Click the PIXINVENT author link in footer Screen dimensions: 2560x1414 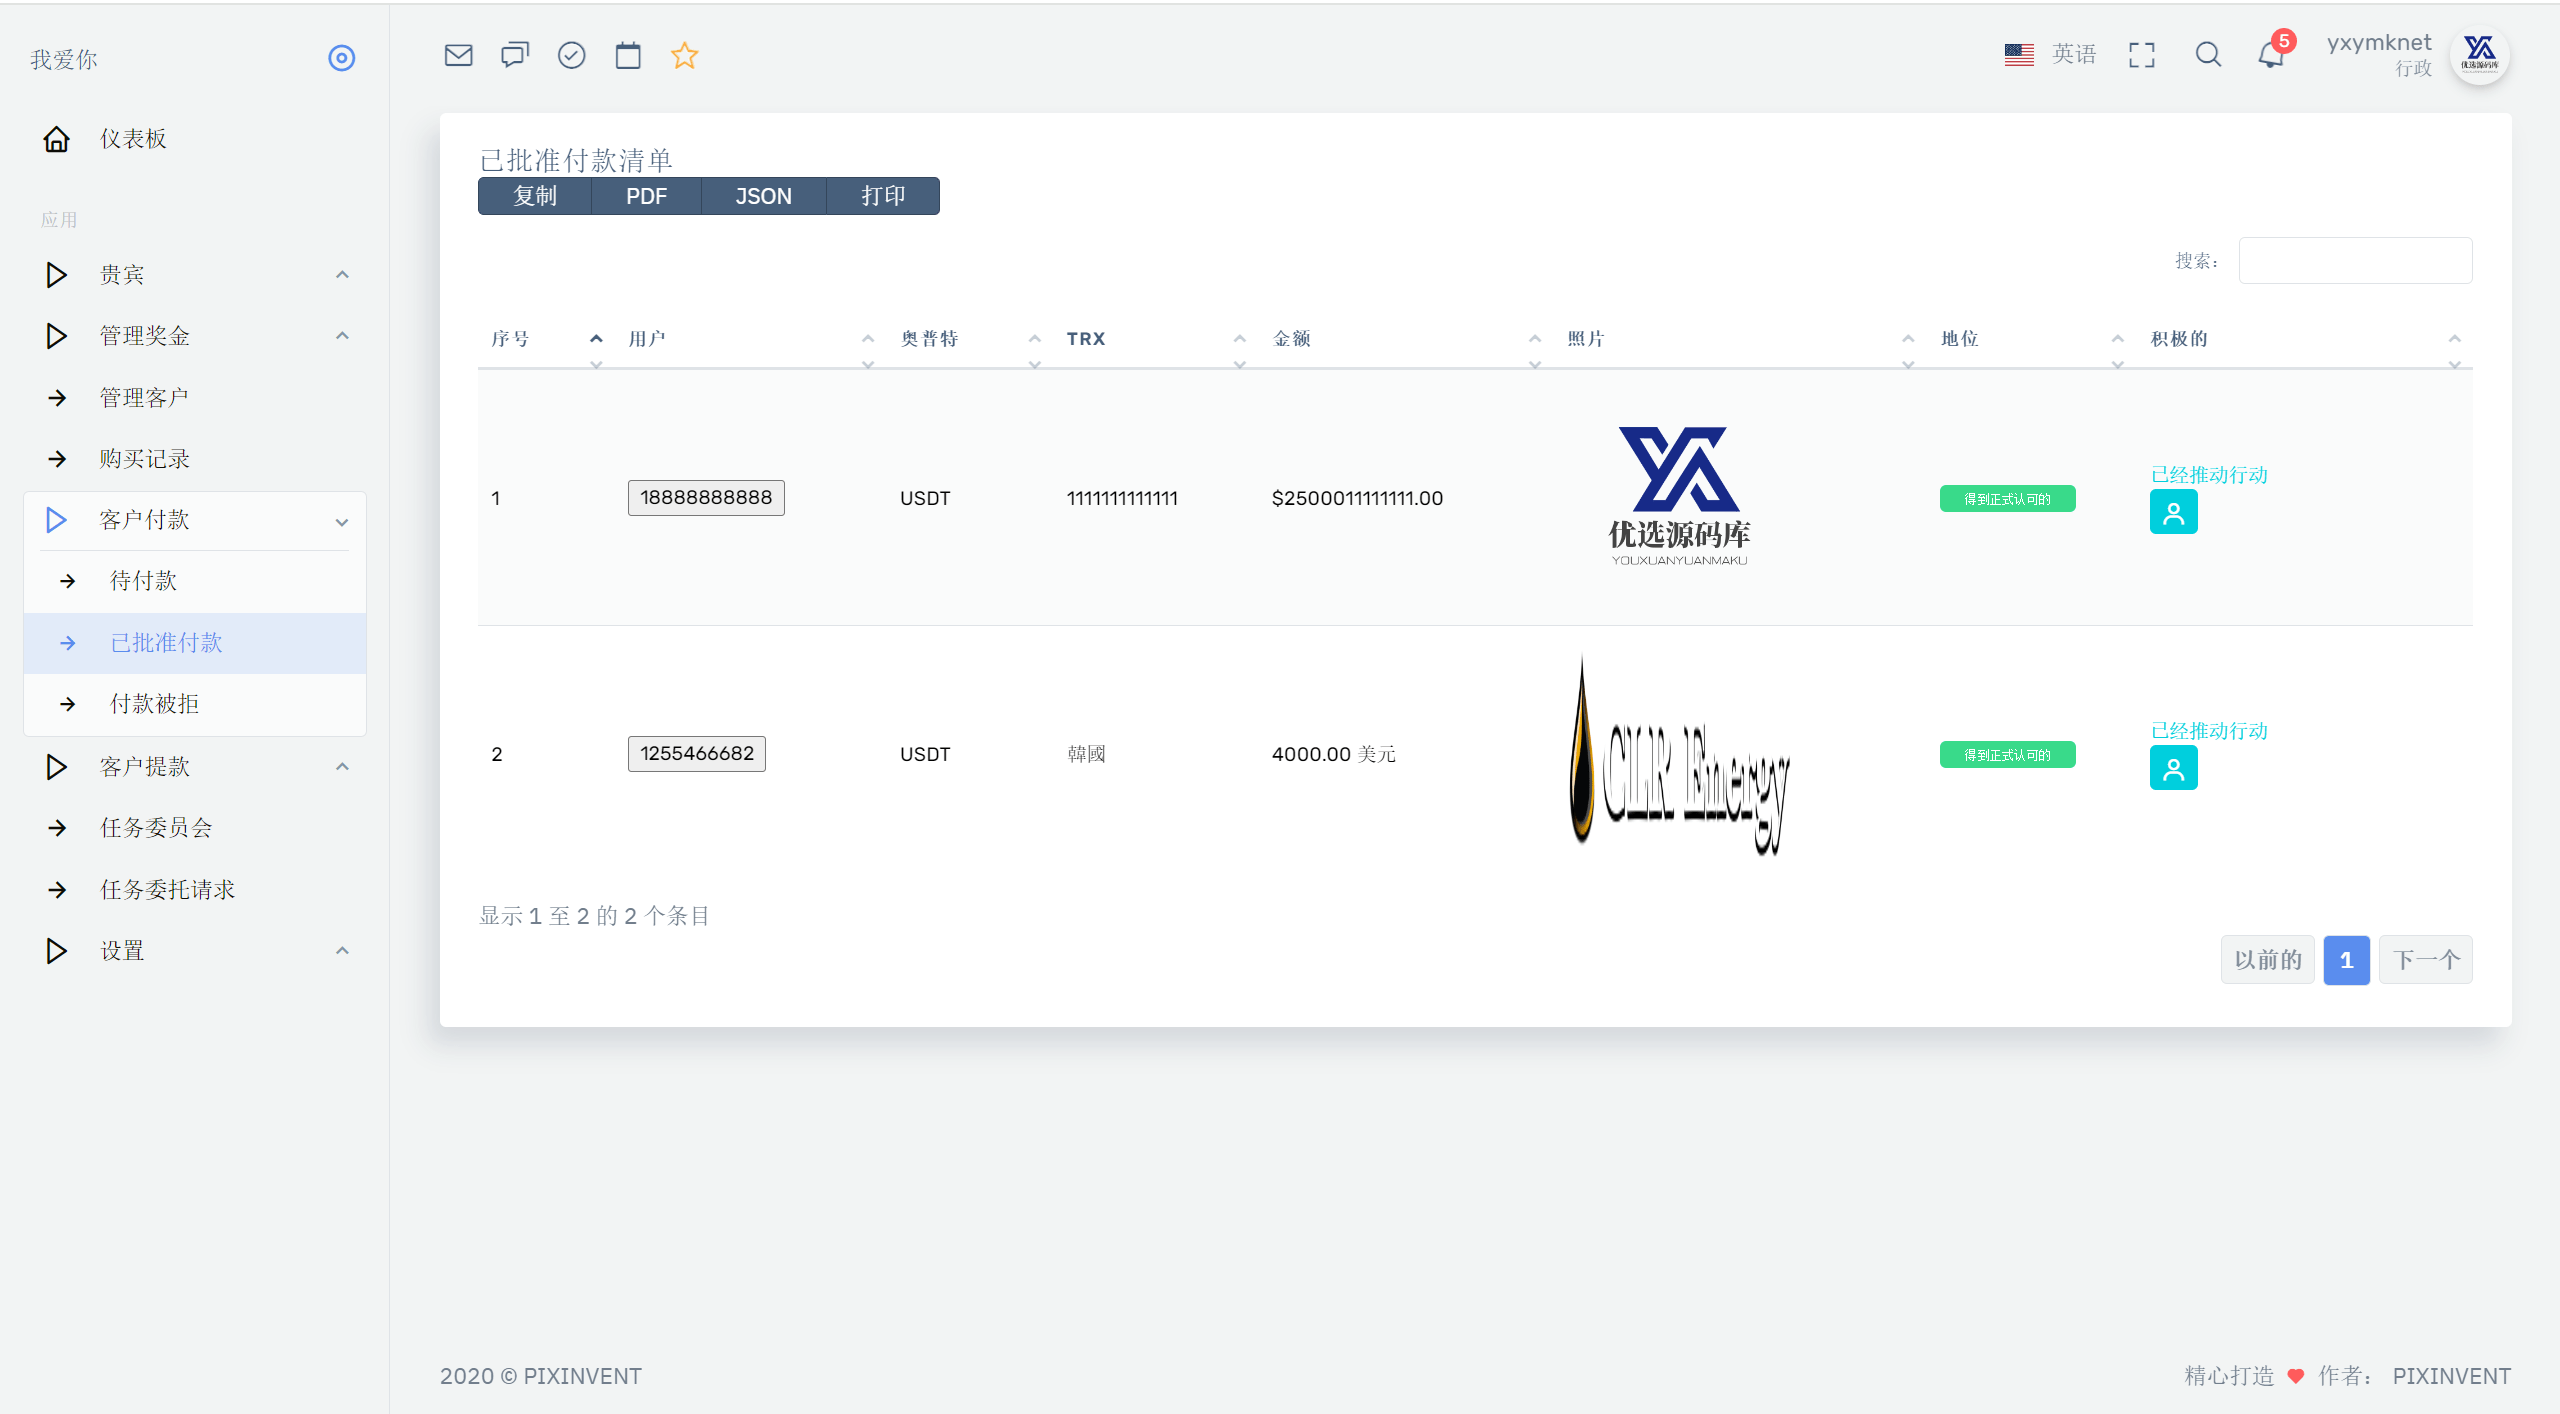[x=2451, y=1376]
